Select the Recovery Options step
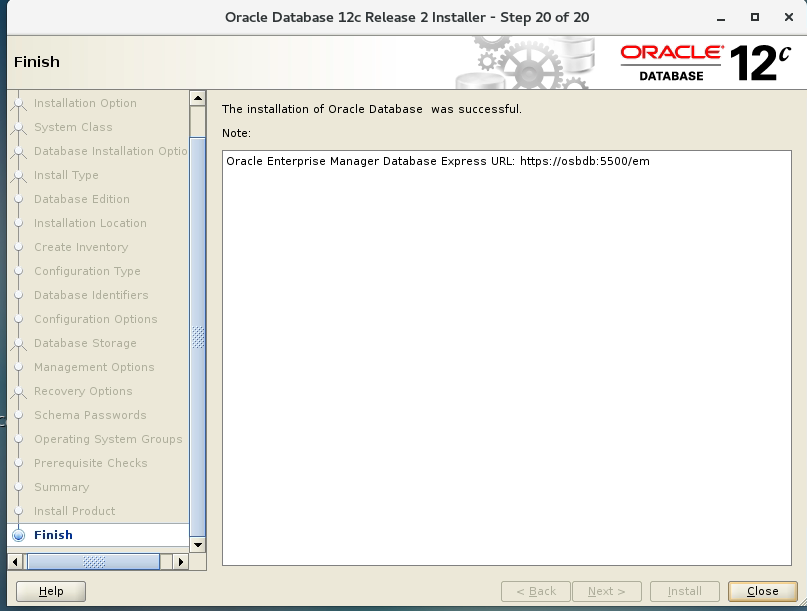This screenshot has height=611, width=807. point(83,391)
